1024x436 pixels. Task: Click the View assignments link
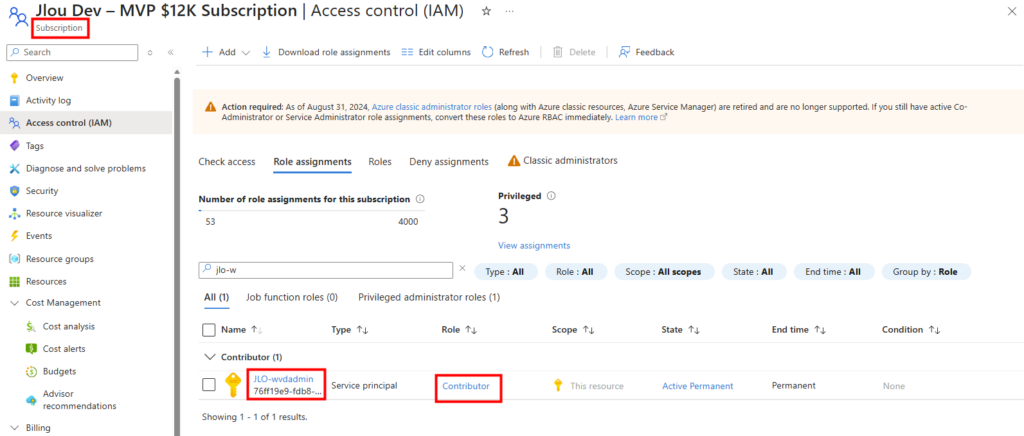coord(534,245)
